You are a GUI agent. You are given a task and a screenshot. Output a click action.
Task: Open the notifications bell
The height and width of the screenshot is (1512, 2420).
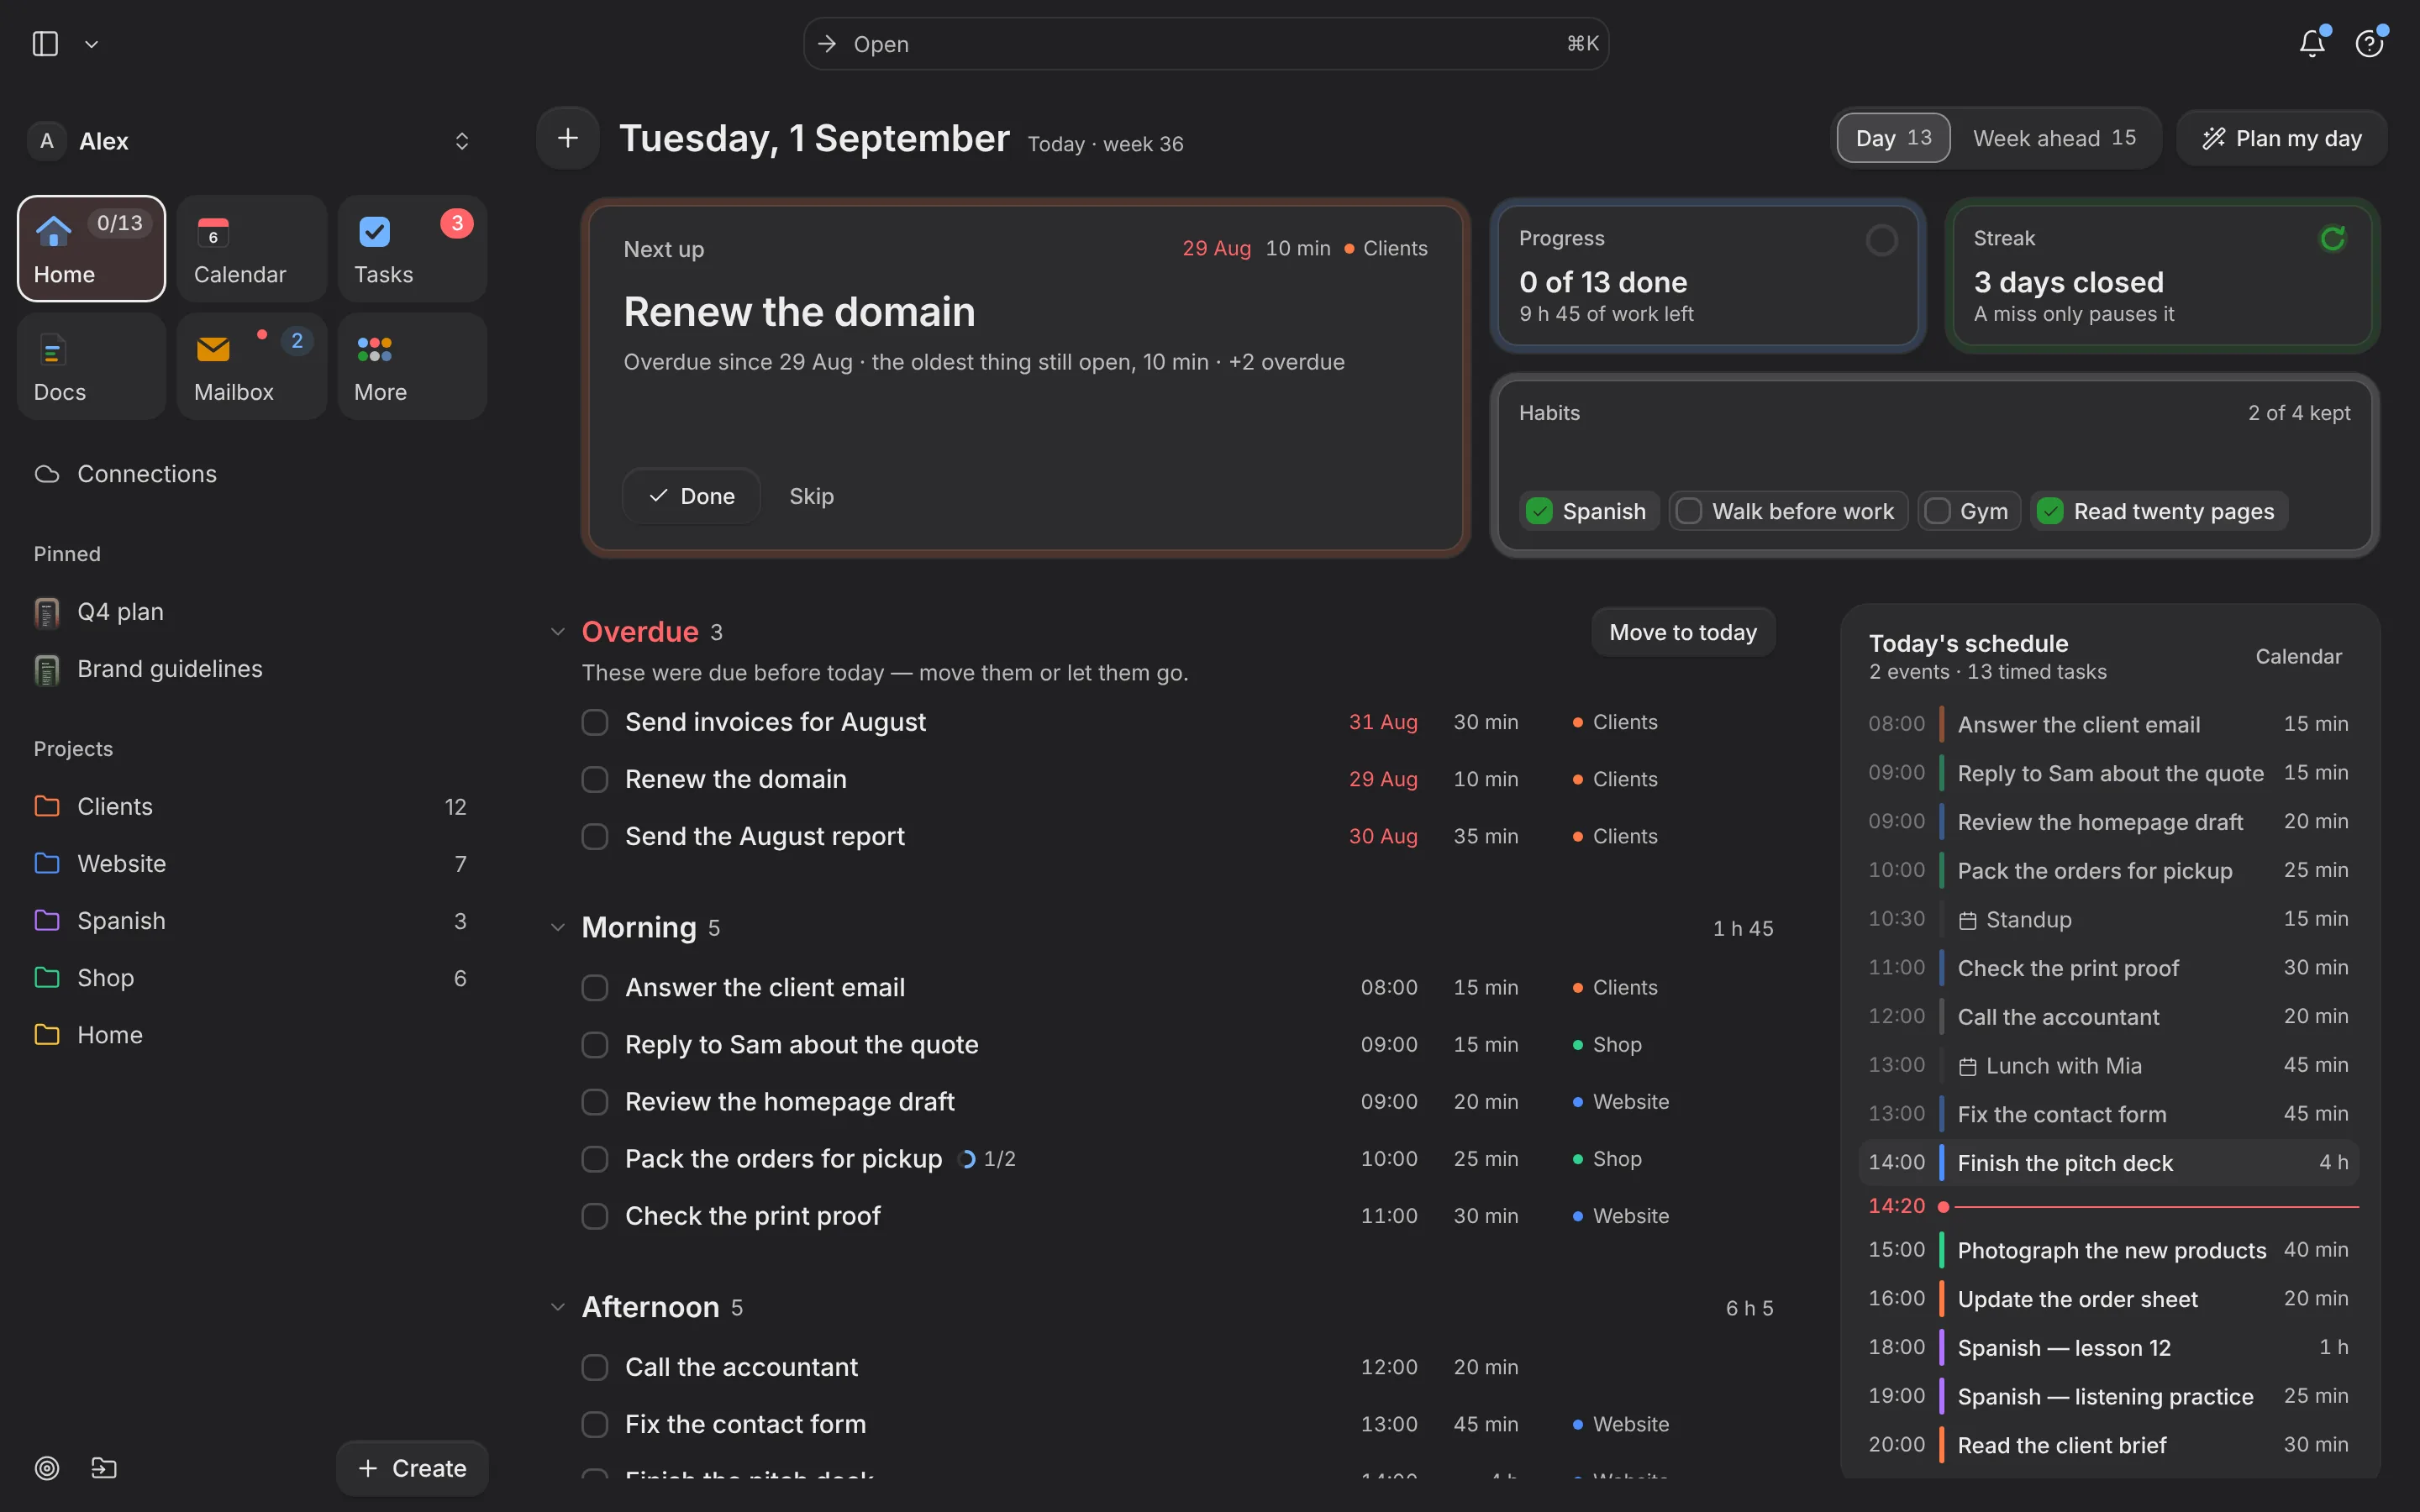(x=2312, y=43)
